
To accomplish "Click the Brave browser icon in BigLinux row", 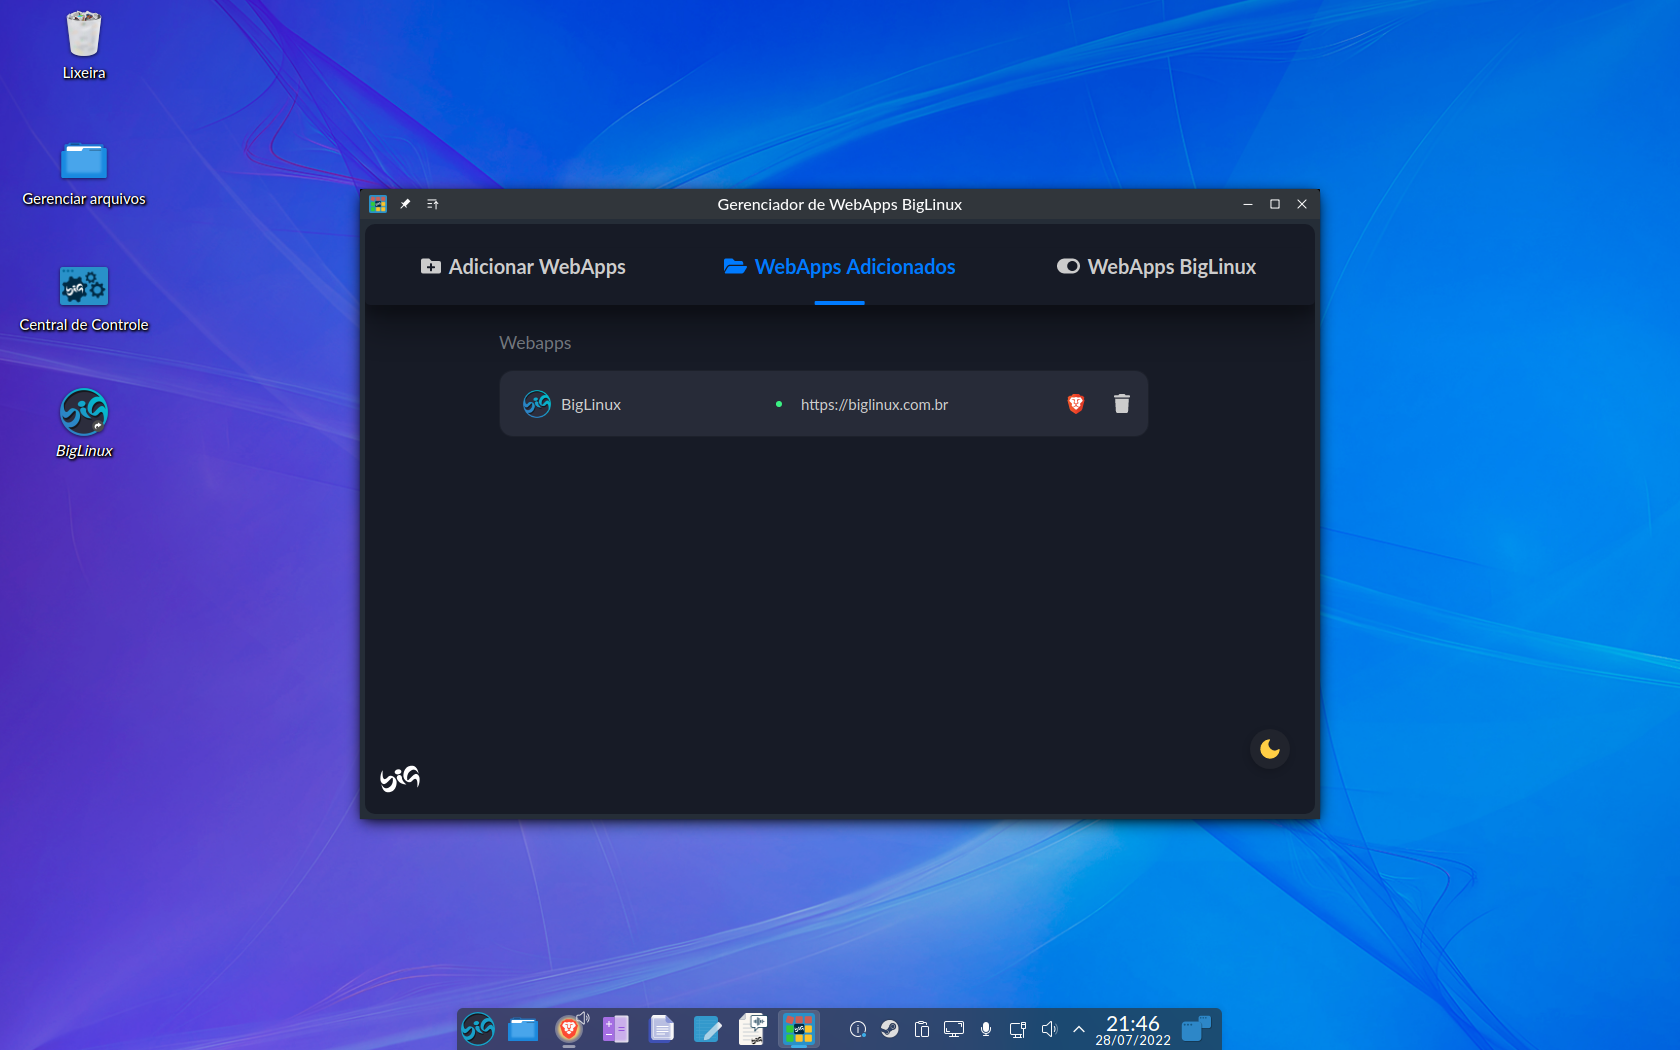I will [1076, 404].
